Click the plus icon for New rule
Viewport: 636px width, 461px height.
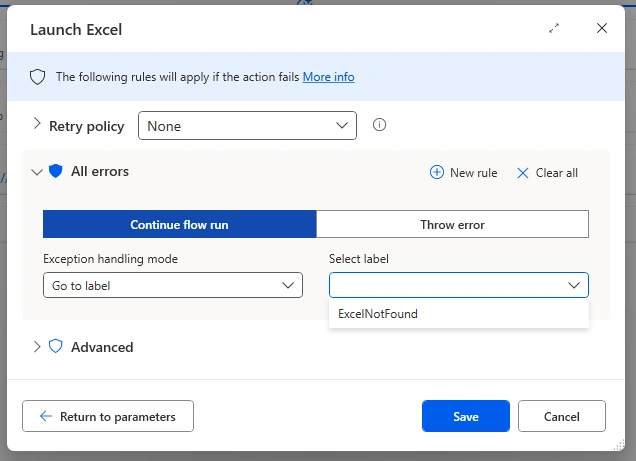point(437,172)
